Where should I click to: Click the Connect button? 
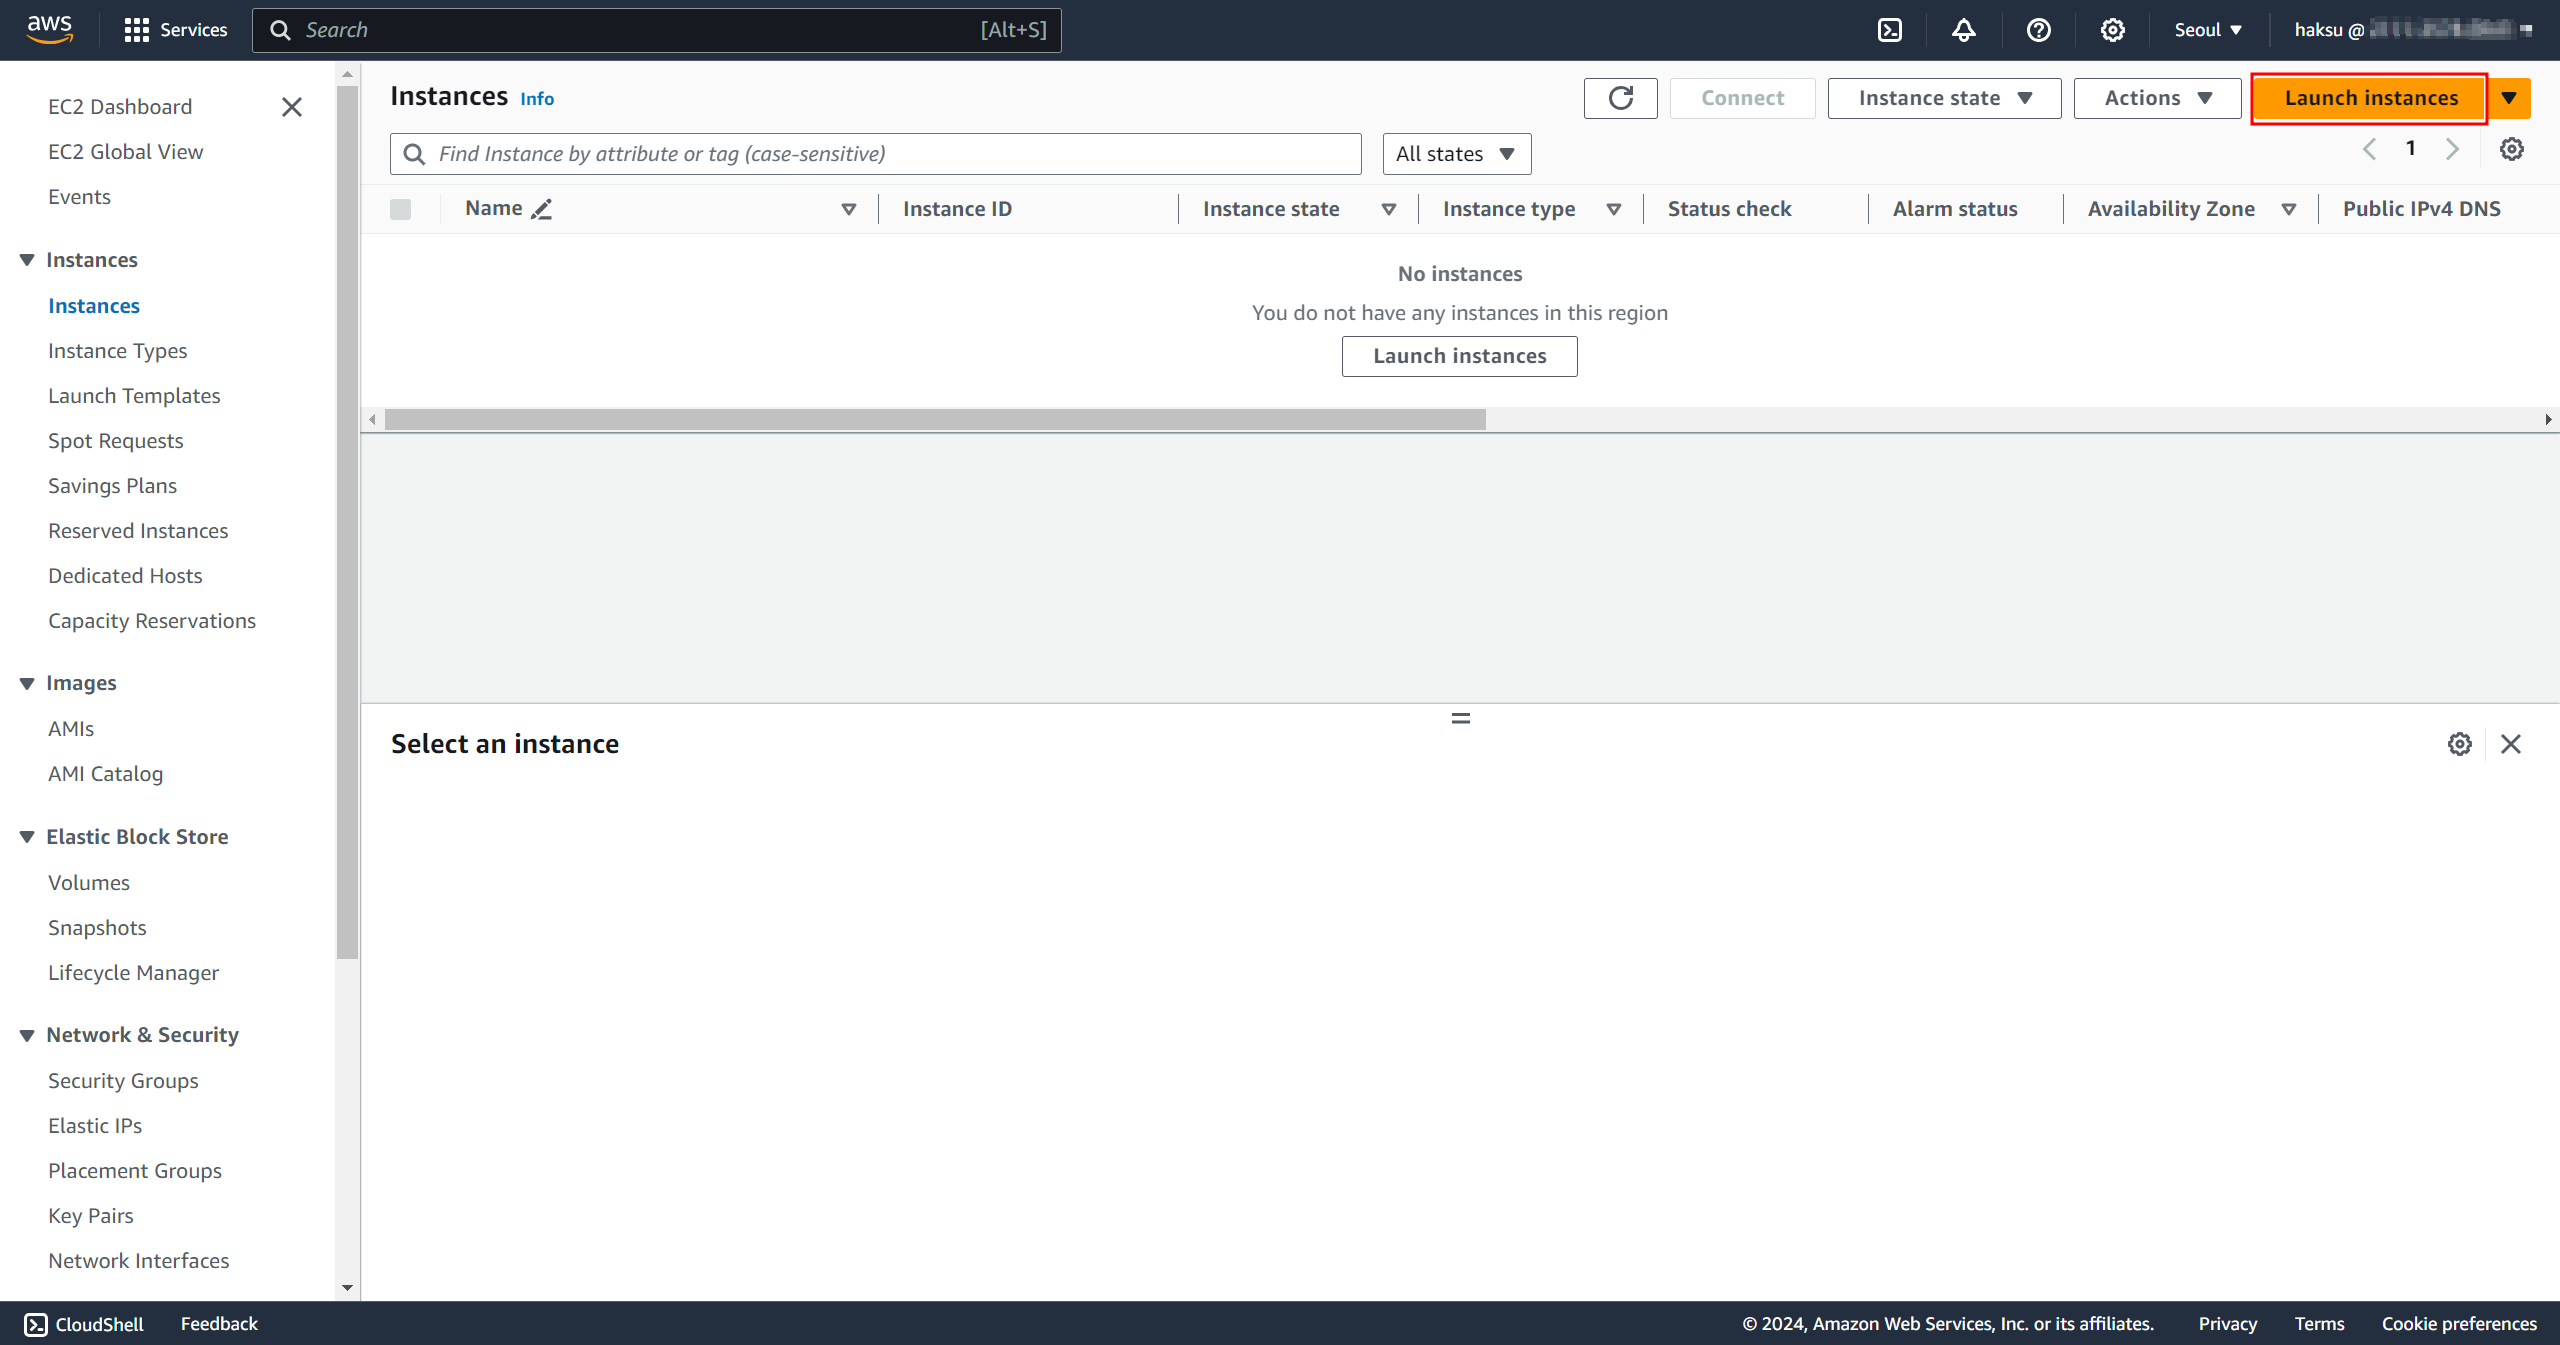click(1742, 98)
